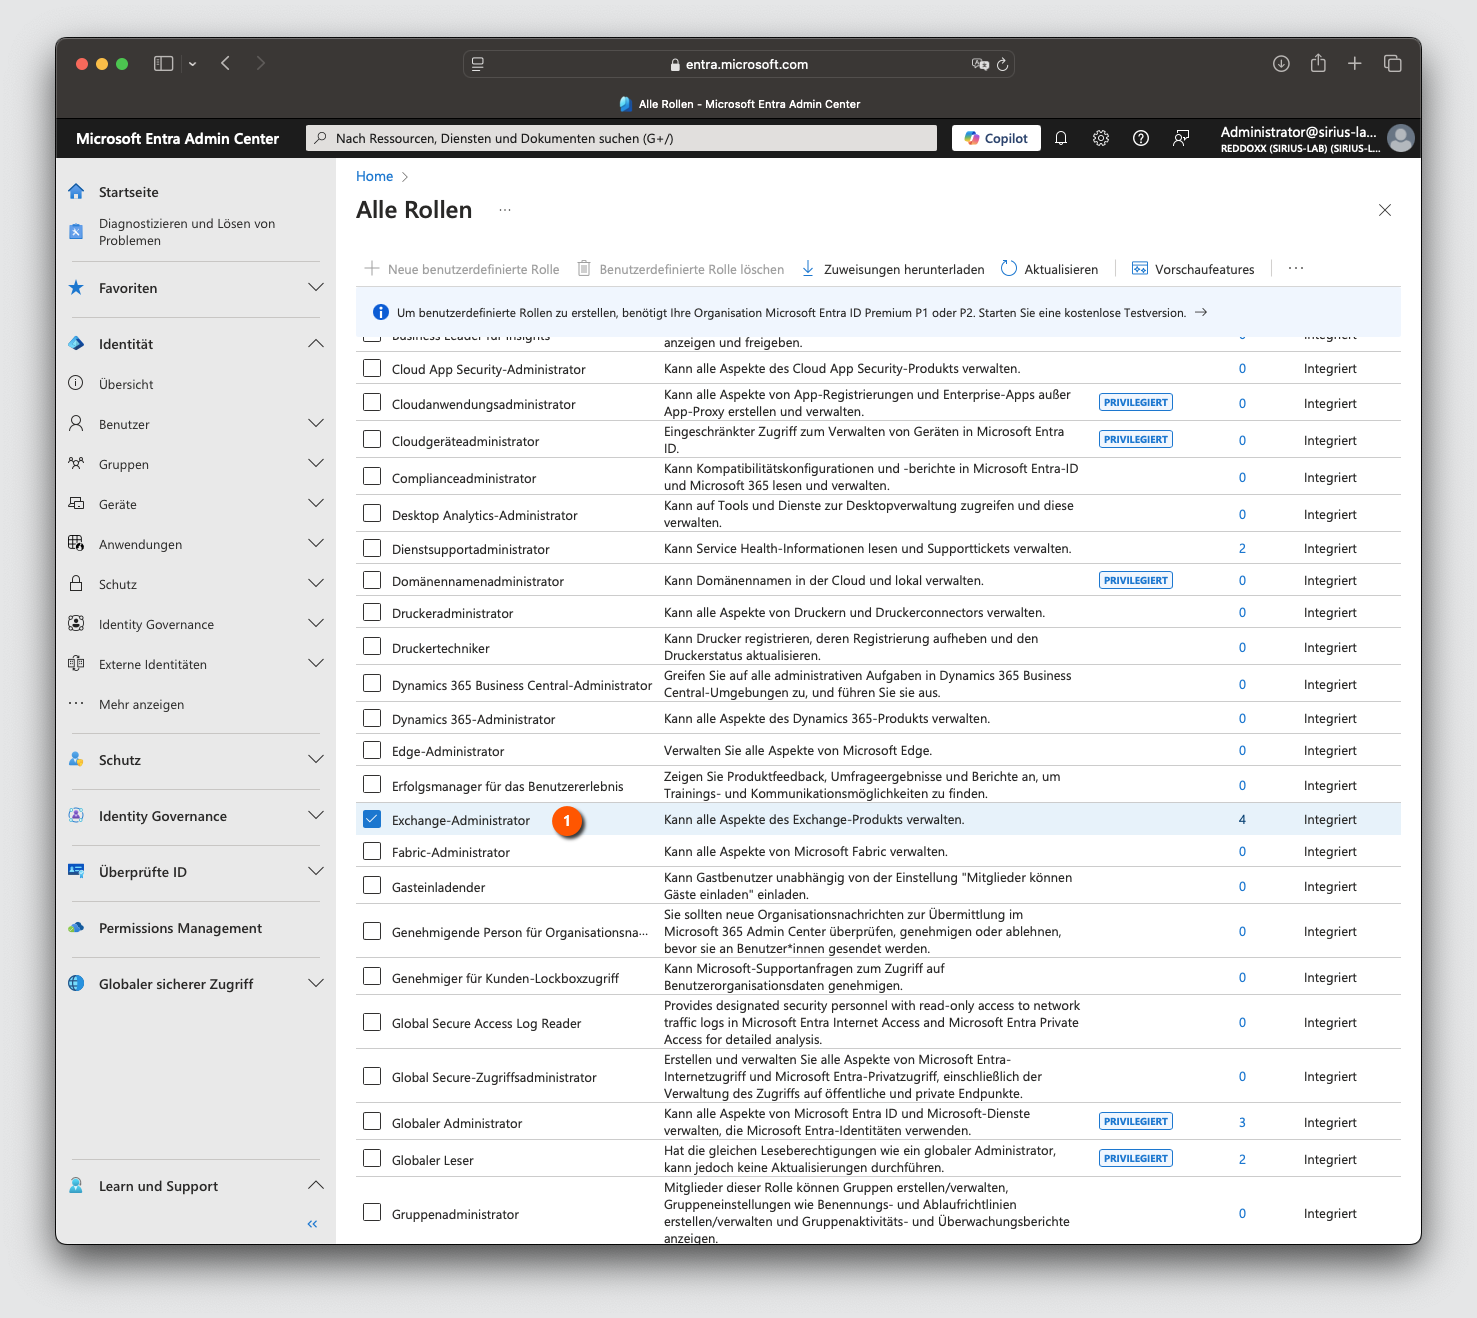Open Safari downloads icon
Viewport: 1477px width, 1318px height.
coord(1281,63)
